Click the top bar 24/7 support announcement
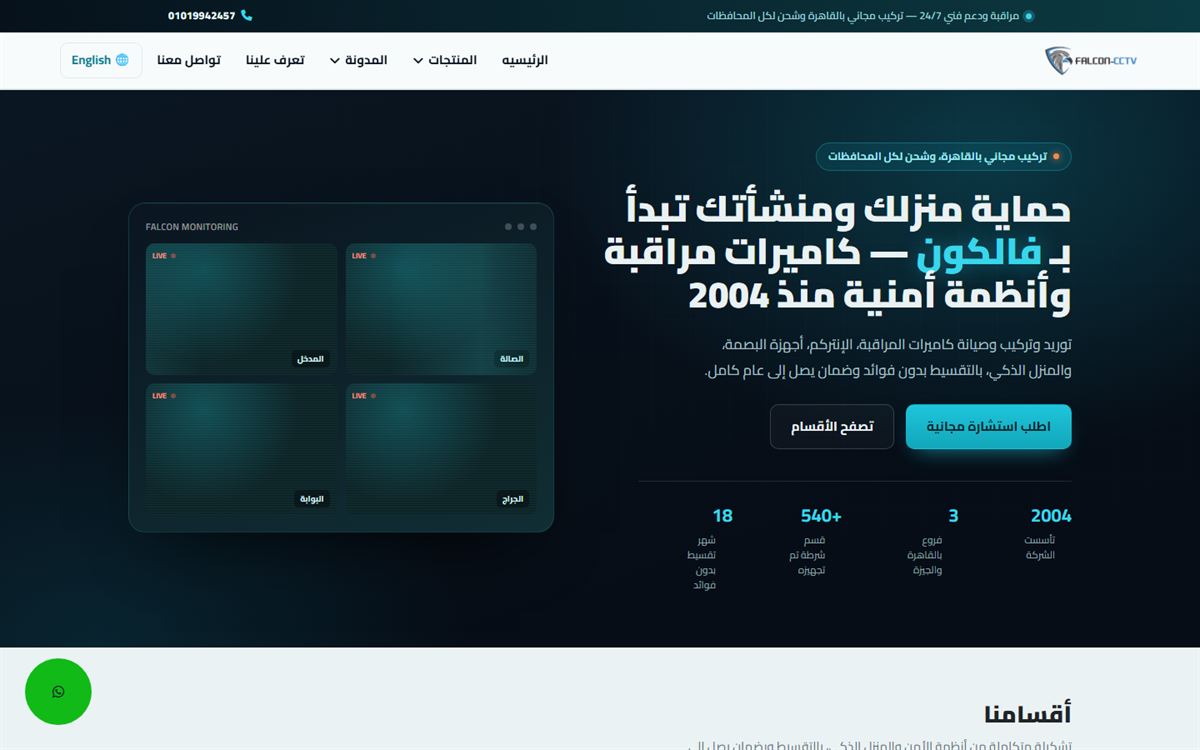 tap(870, 16)
